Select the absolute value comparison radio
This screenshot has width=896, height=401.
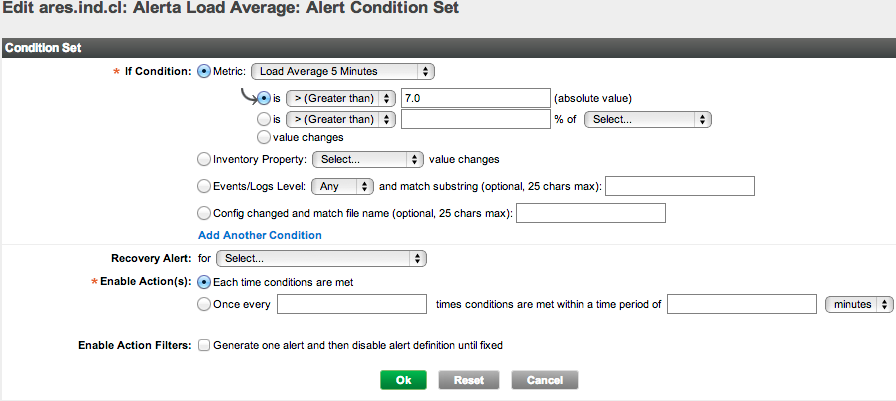(264, 98)
